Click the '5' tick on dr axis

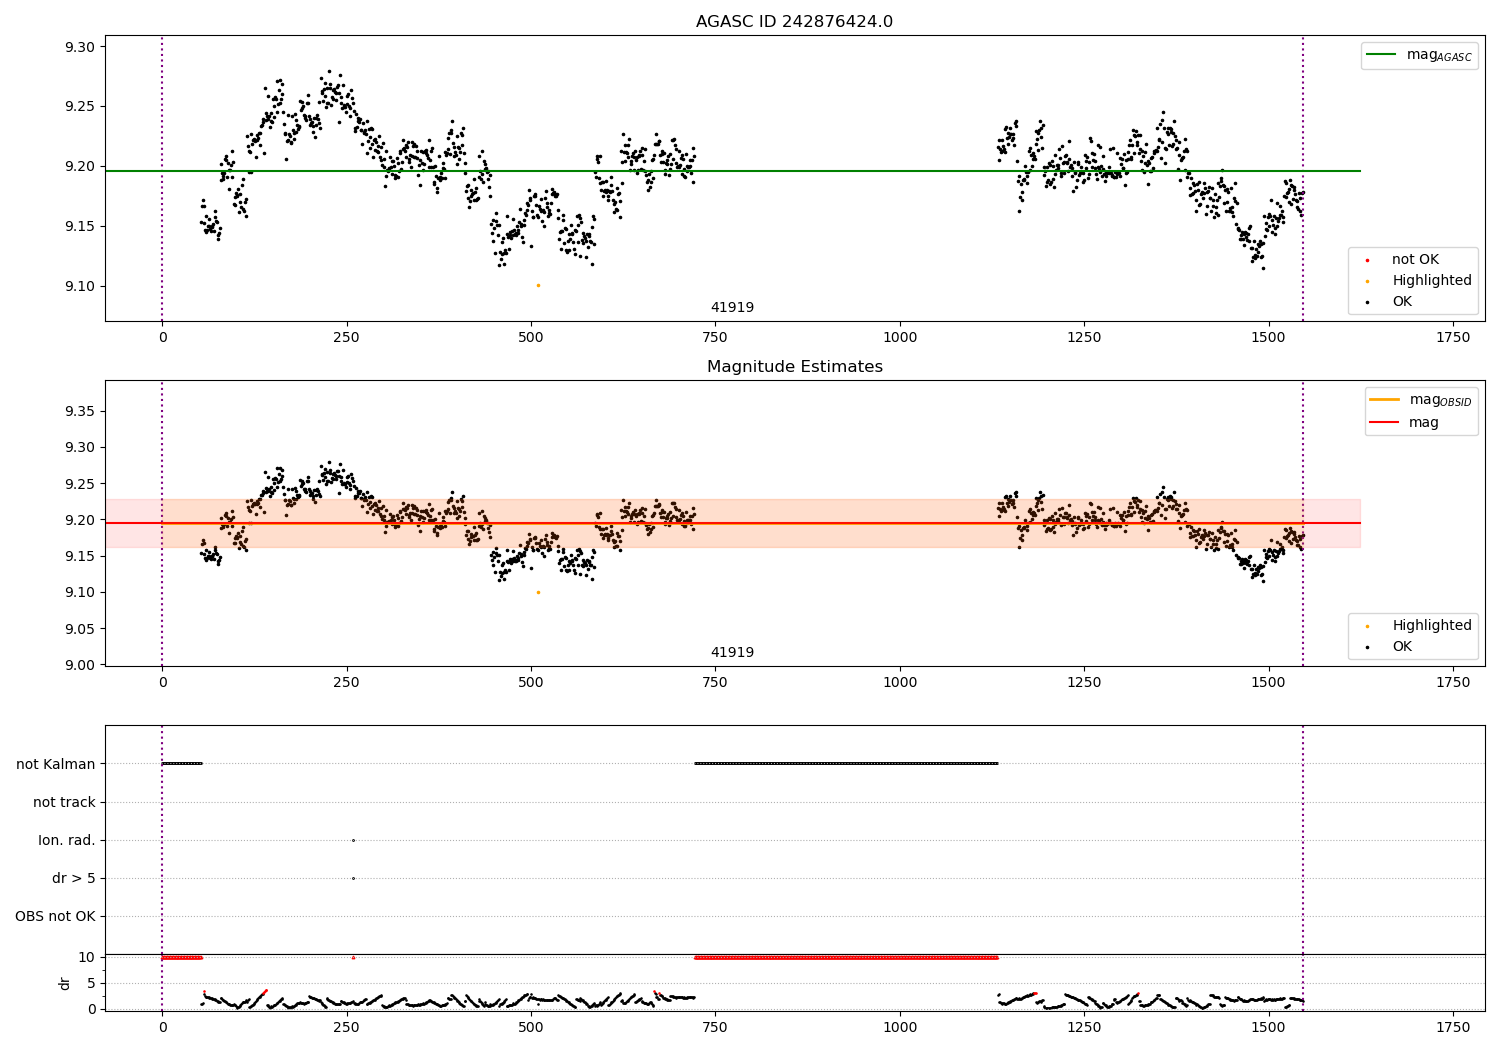[x=91, y=983]
